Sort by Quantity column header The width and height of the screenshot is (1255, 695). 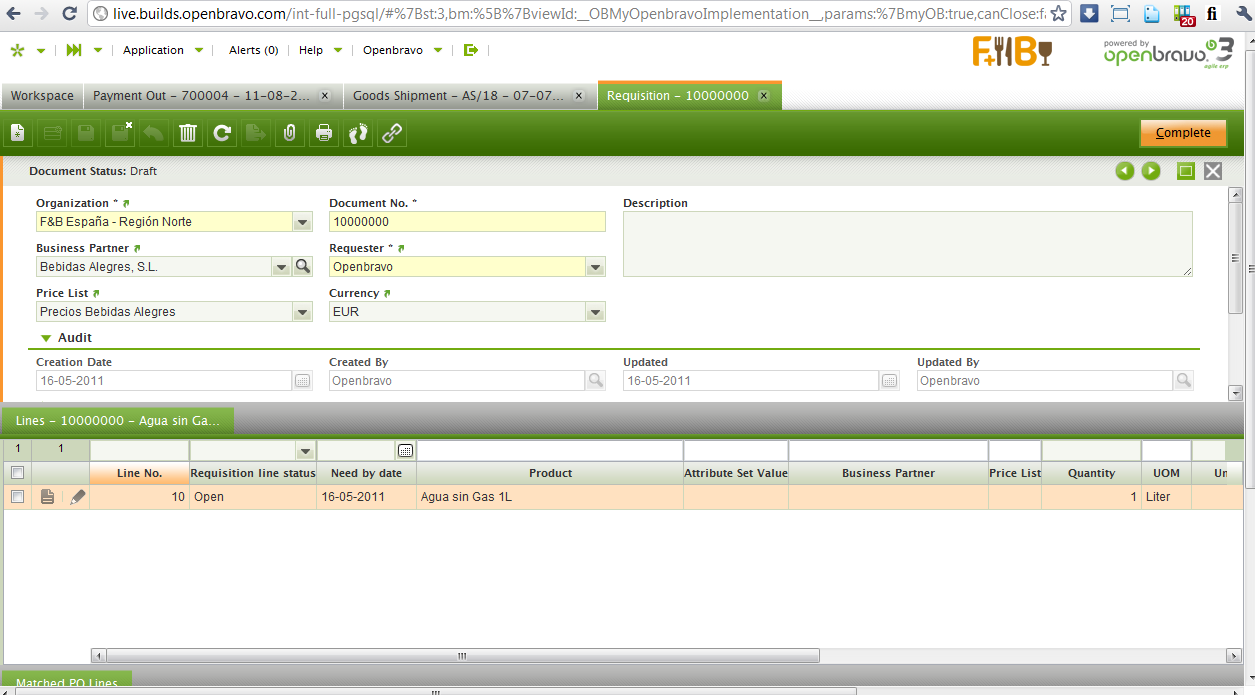click(x=1091, y=473)
